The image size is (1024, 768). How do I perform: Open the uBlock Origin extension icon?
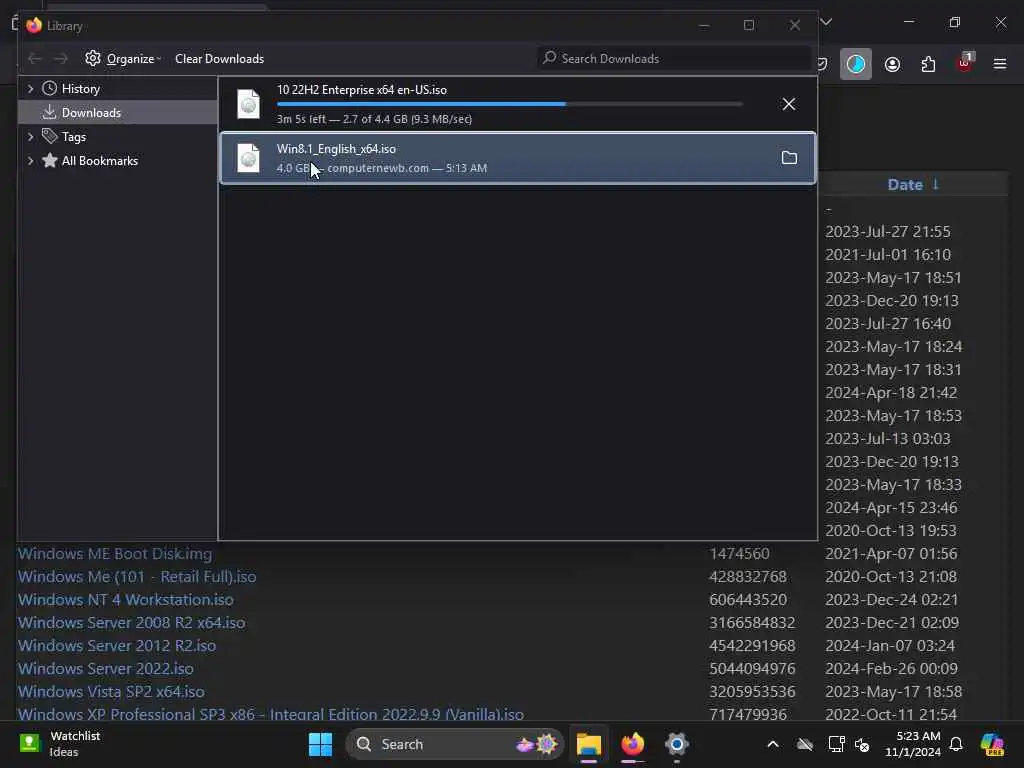click(965, 63)
